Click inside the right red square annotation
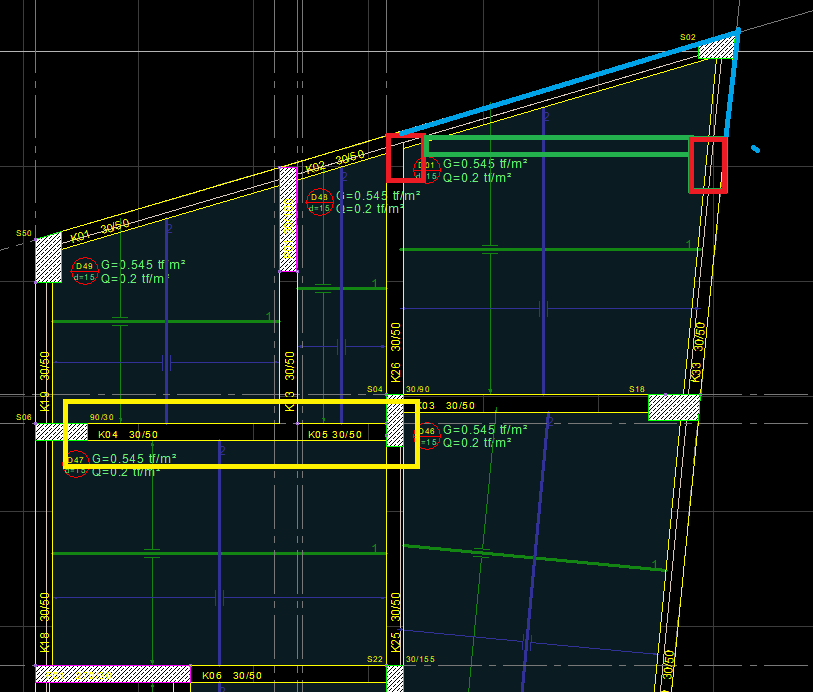The width and height of the screenshot is (813, 692). coord(708,165)
